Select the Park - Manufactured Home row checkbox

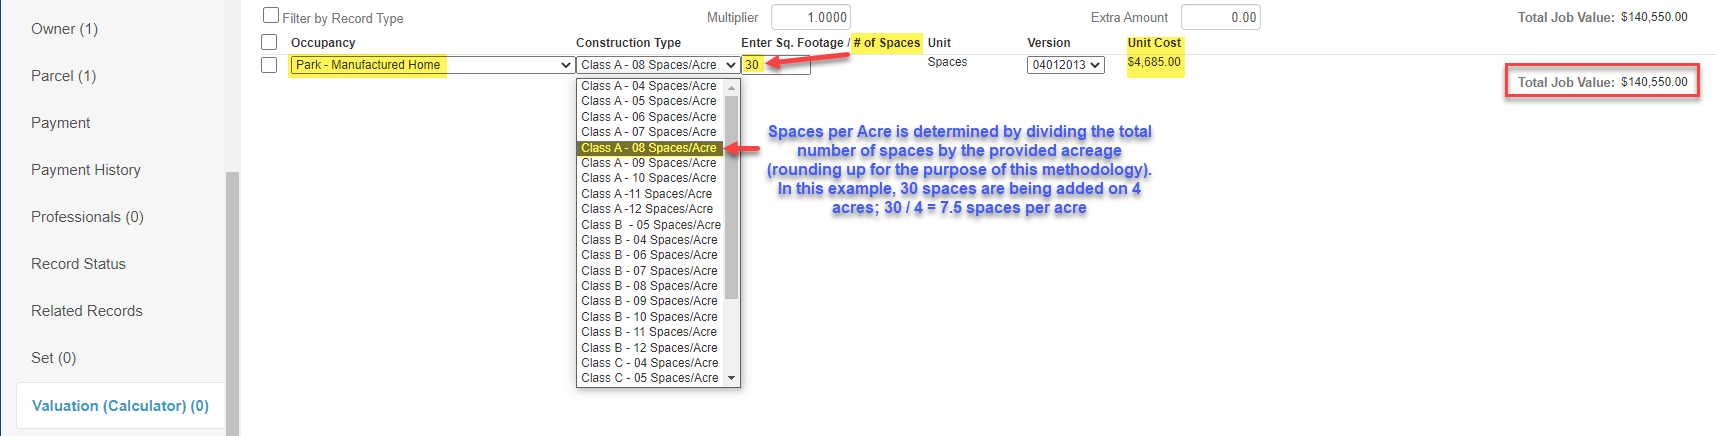(269, 65)
